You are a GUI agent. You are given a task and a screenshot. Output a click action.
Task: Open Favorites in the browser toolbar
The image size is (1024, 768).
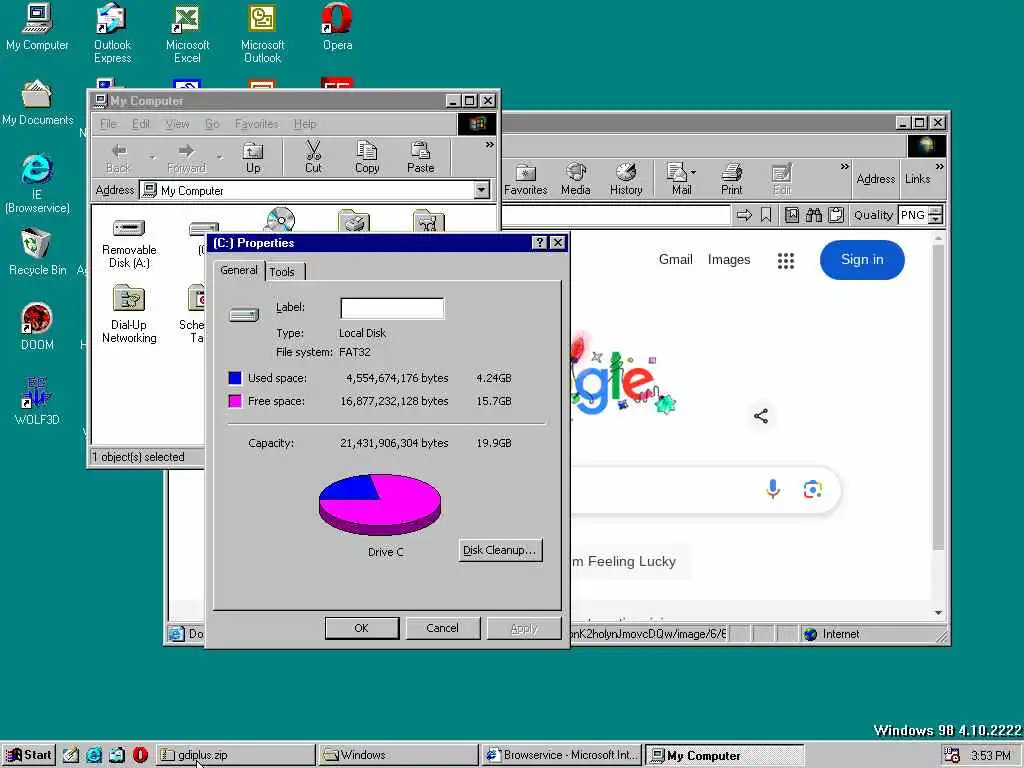(x=526, y=180)
